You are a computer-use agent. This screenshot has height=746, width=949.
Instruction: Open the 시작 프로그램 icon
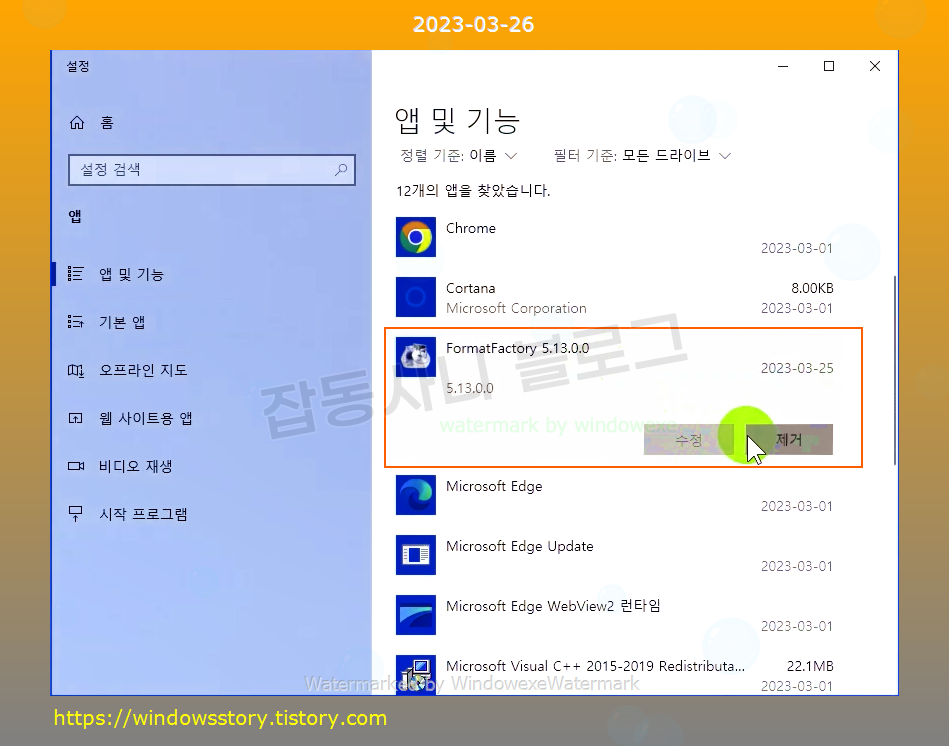pyautogui.click(x=76, y=514)
